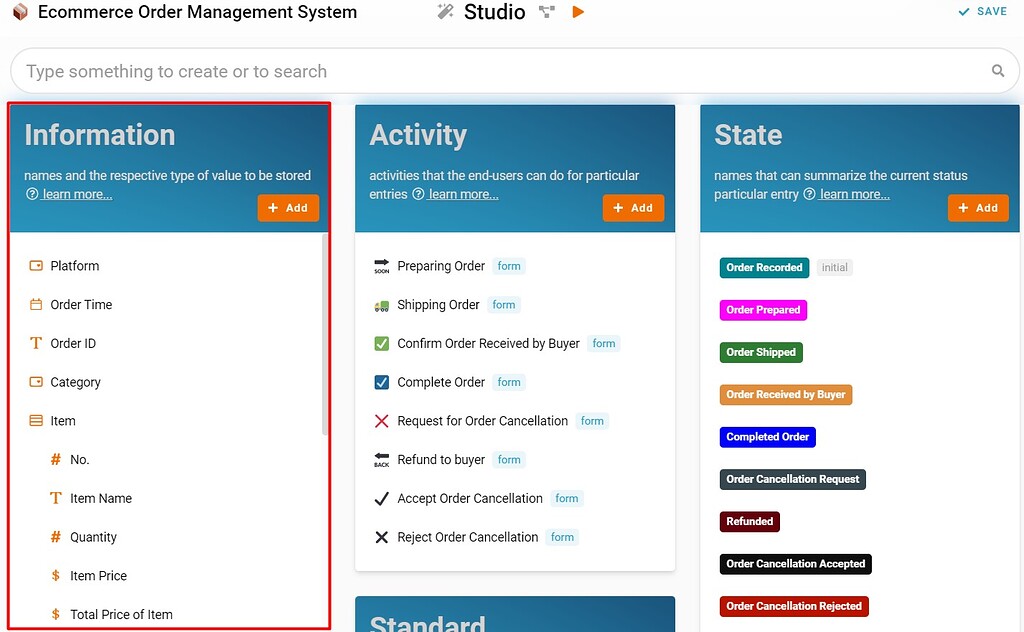The image size is (1024, 632).
Task: Click the Preparing Order soon arrow icon
Action: (x=381, y=266)
